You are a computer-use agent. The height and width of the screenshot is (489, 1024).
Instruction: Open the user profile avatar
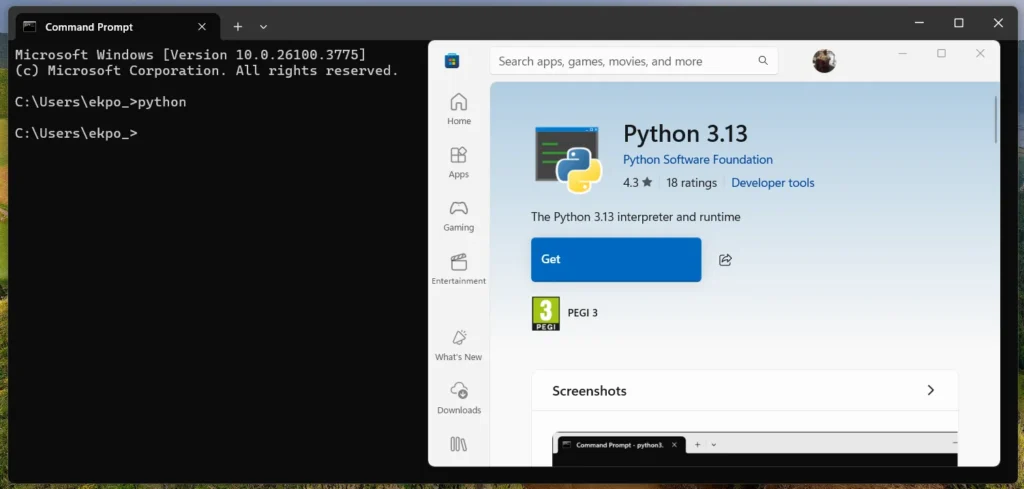click(x=824, y=61)
